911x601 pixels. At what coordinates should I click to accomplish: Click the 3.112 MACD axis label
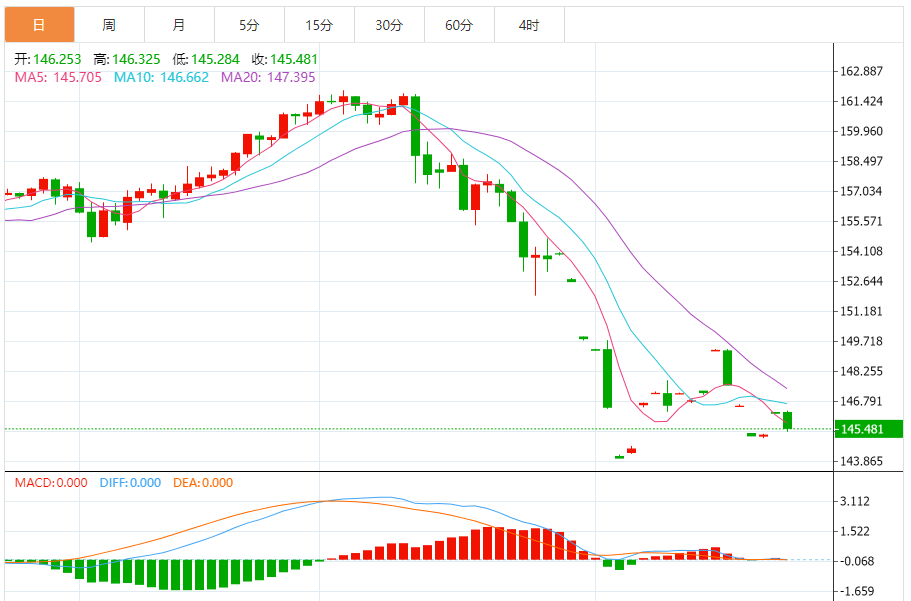click(x=855, y=501)
